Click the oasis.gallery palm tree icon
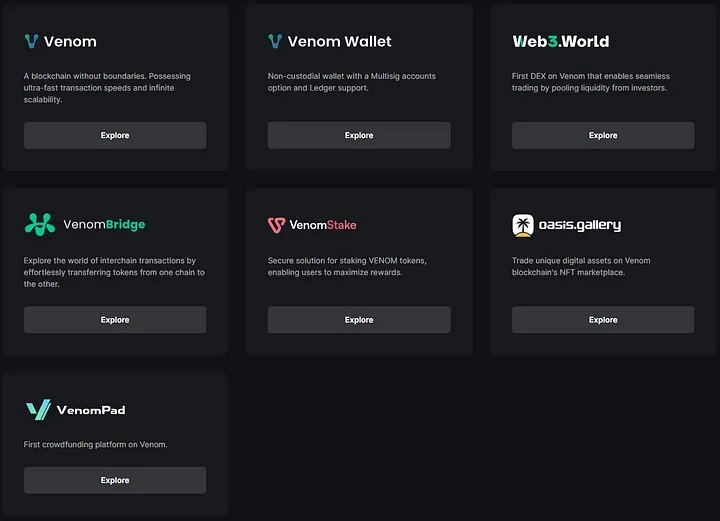 [x=523, y=225]
